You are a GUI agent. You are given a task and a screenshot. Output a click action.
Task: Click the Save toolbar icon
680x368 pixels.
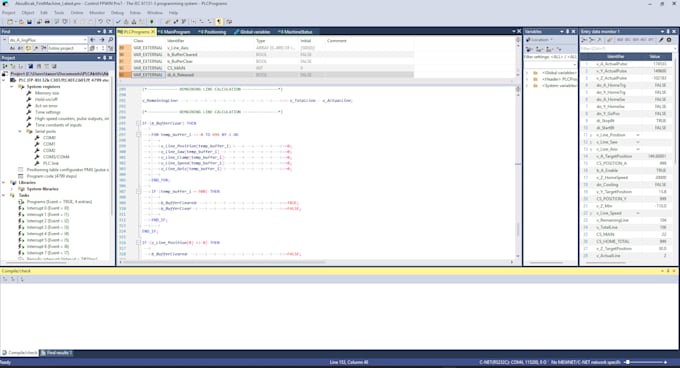(x=29, y=21)
